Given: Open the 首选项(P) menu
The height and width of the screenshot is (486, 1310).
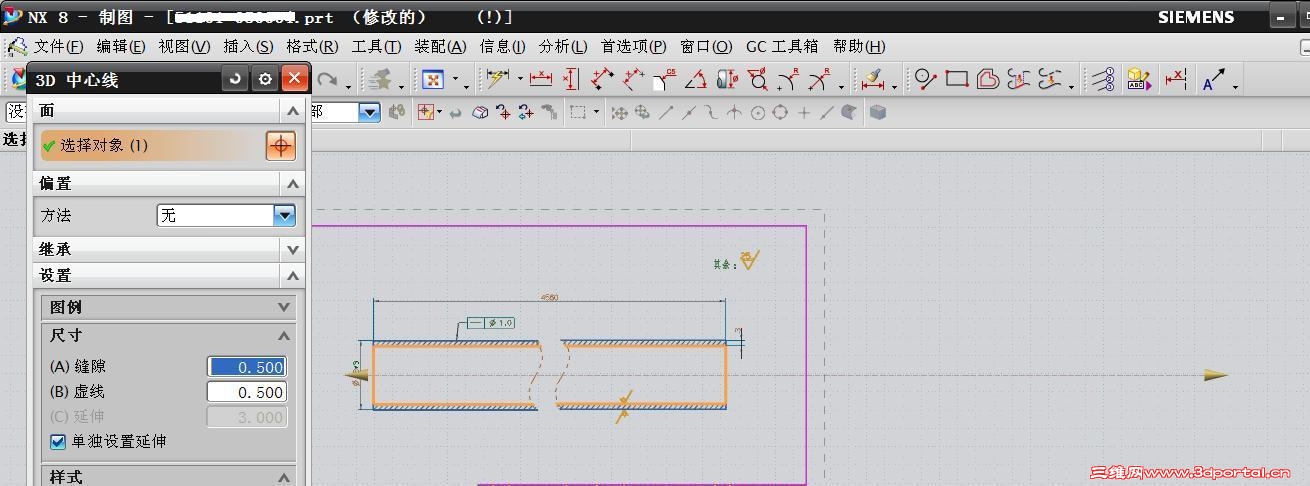Looking at the screenshot, I should tap(634, 46).
